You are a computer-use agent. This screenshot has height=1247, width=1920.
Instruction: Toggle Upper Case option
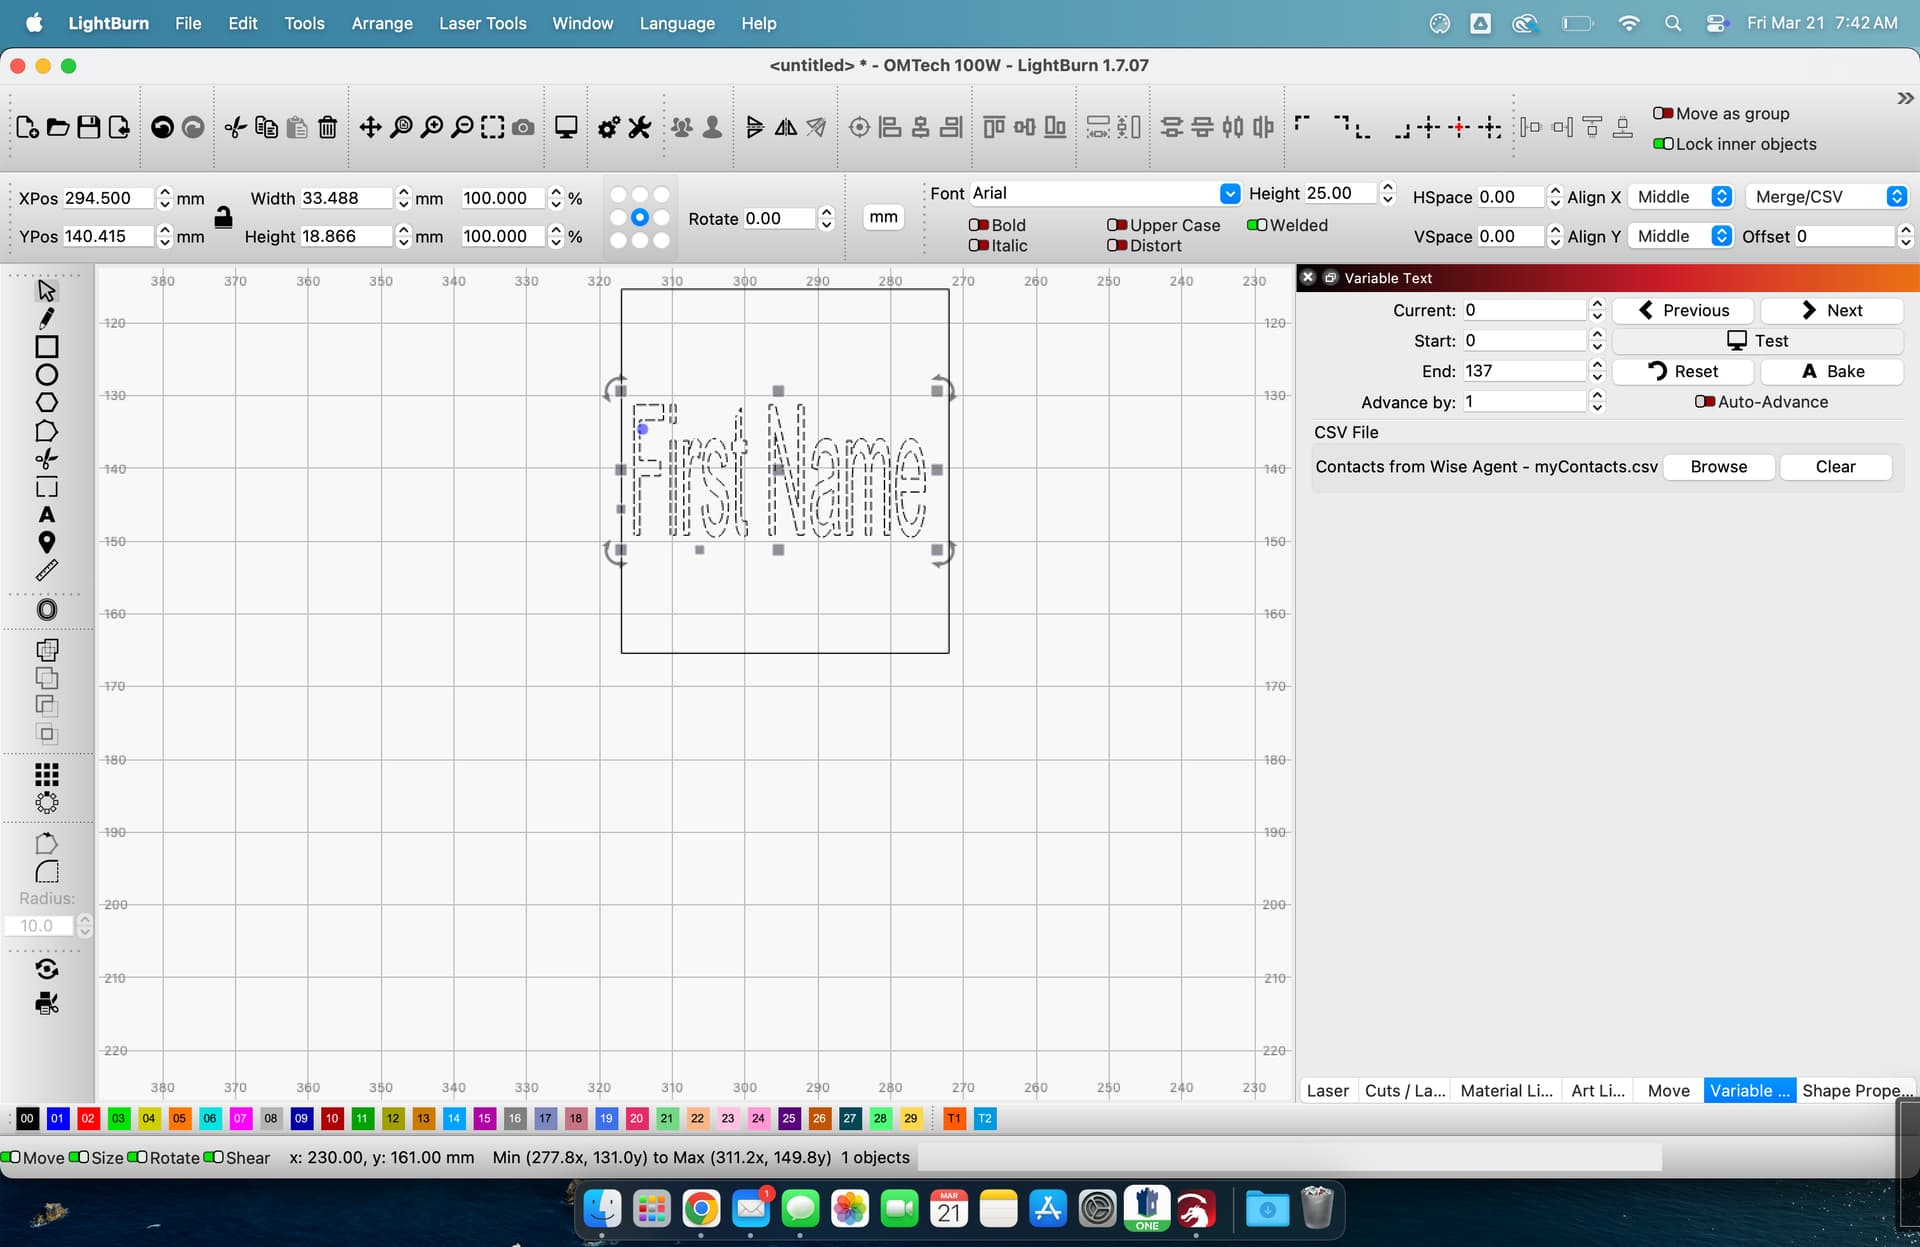tap(1117, 225)
